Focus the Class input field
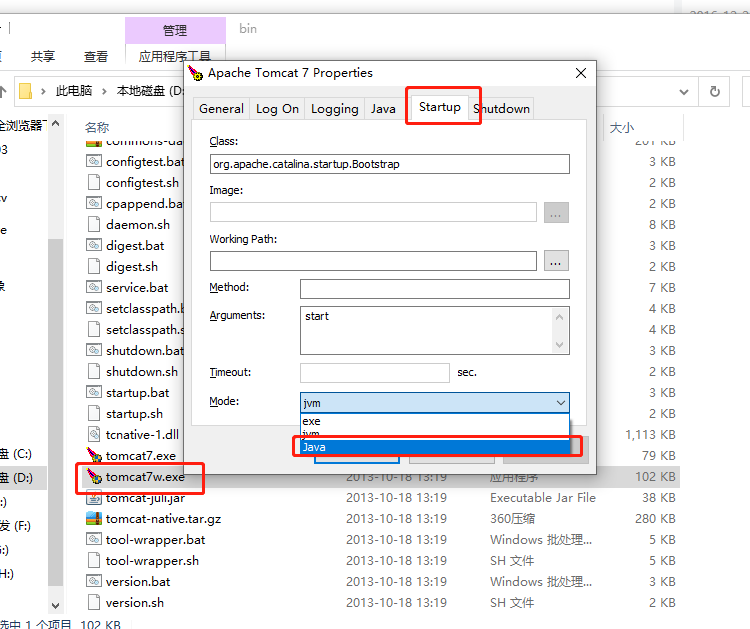Image resolution: width=750 pixels, height=629 pixels. [389, 164]
